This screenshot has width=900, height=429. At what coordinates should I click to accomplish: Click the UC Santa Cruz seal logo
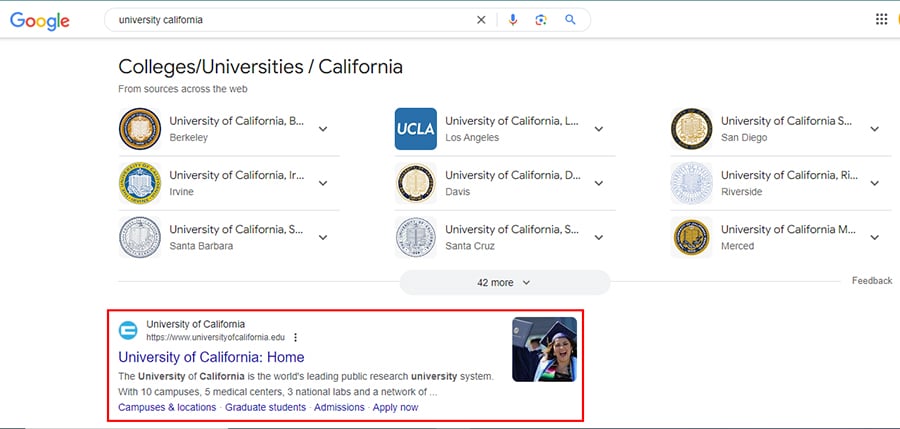pos(416,237)
